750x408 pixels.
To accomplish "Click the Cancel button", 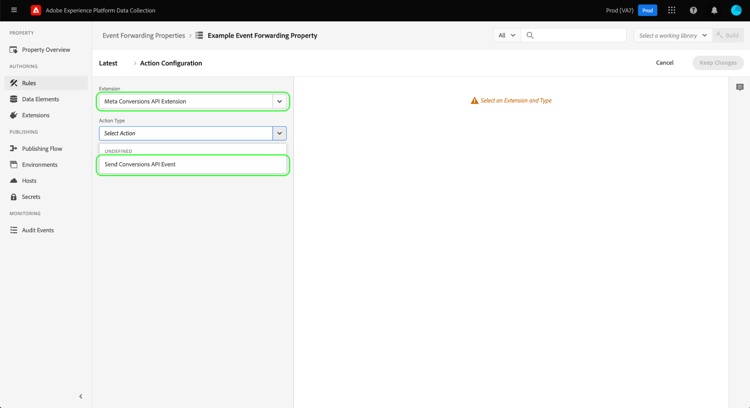I will pos(664,63).
